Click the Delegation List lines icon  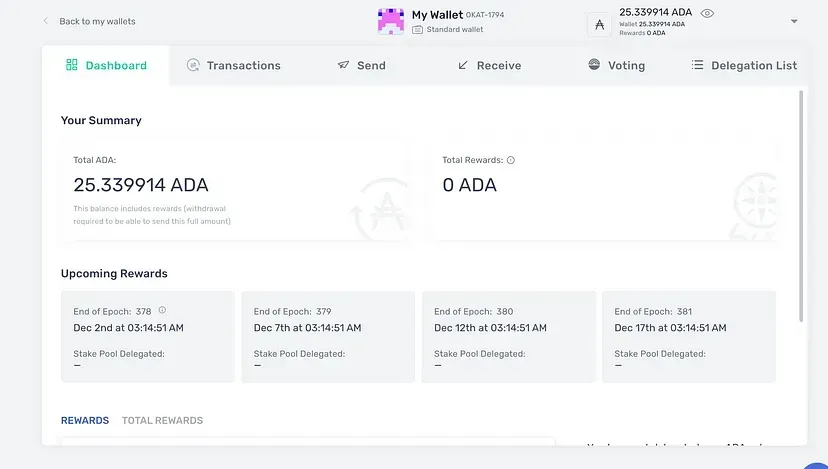coord(698,64)
